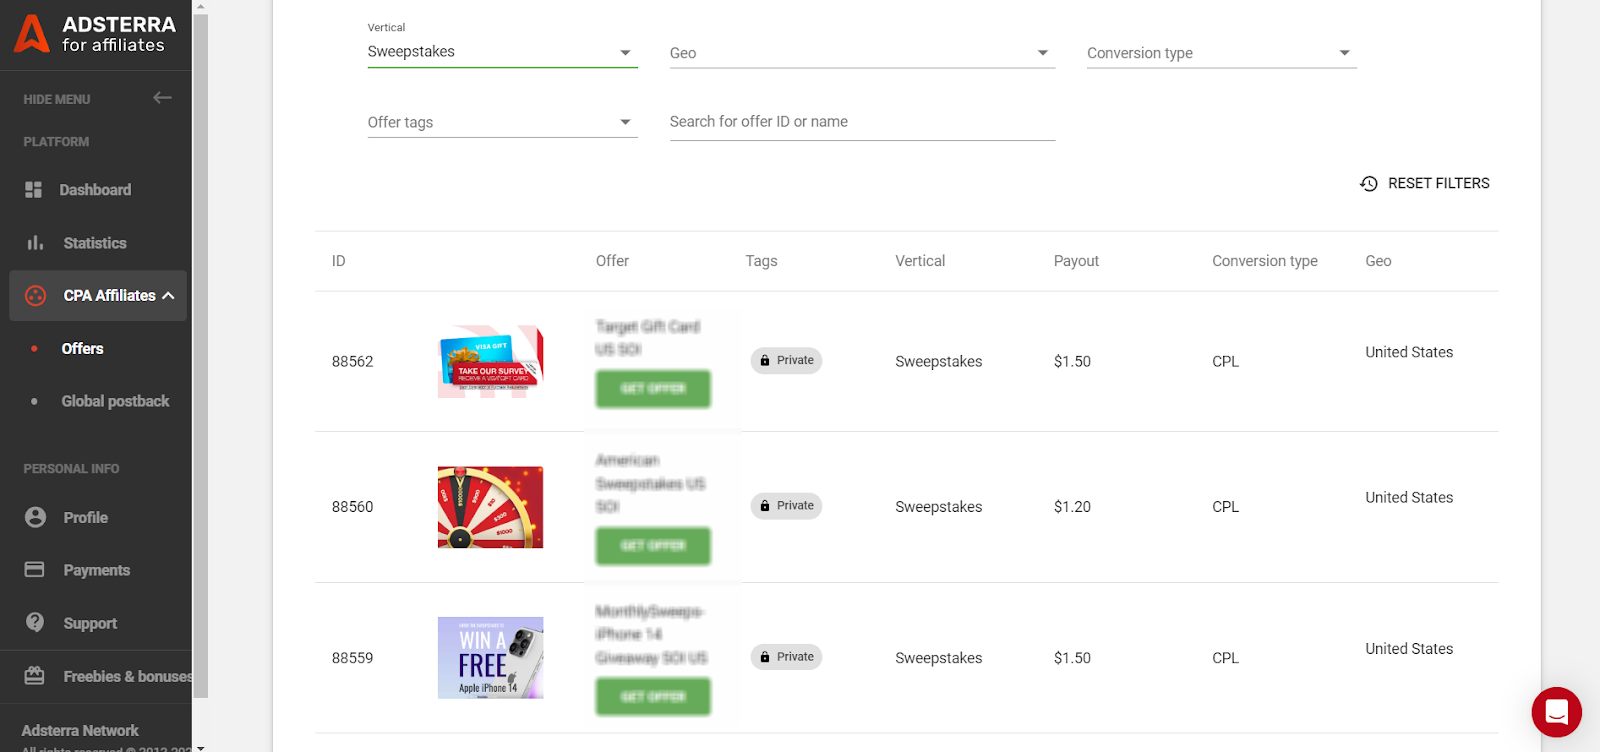The height and width of the screenshot is (752, 1600).
Task: Click the Payout column header
Action: click(x=1076, y=261)
